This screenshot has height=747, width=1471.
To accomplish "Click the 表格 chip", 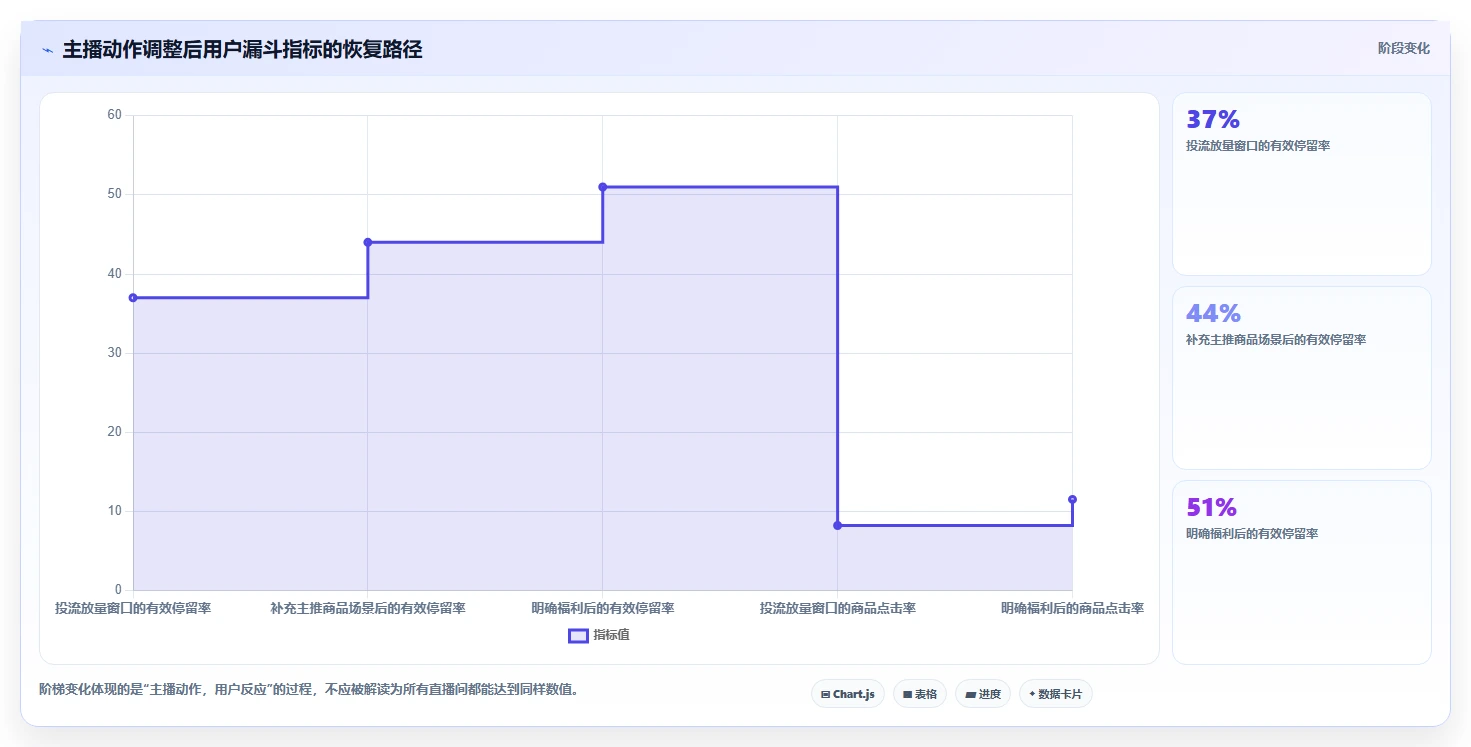I will click(920, 694).
